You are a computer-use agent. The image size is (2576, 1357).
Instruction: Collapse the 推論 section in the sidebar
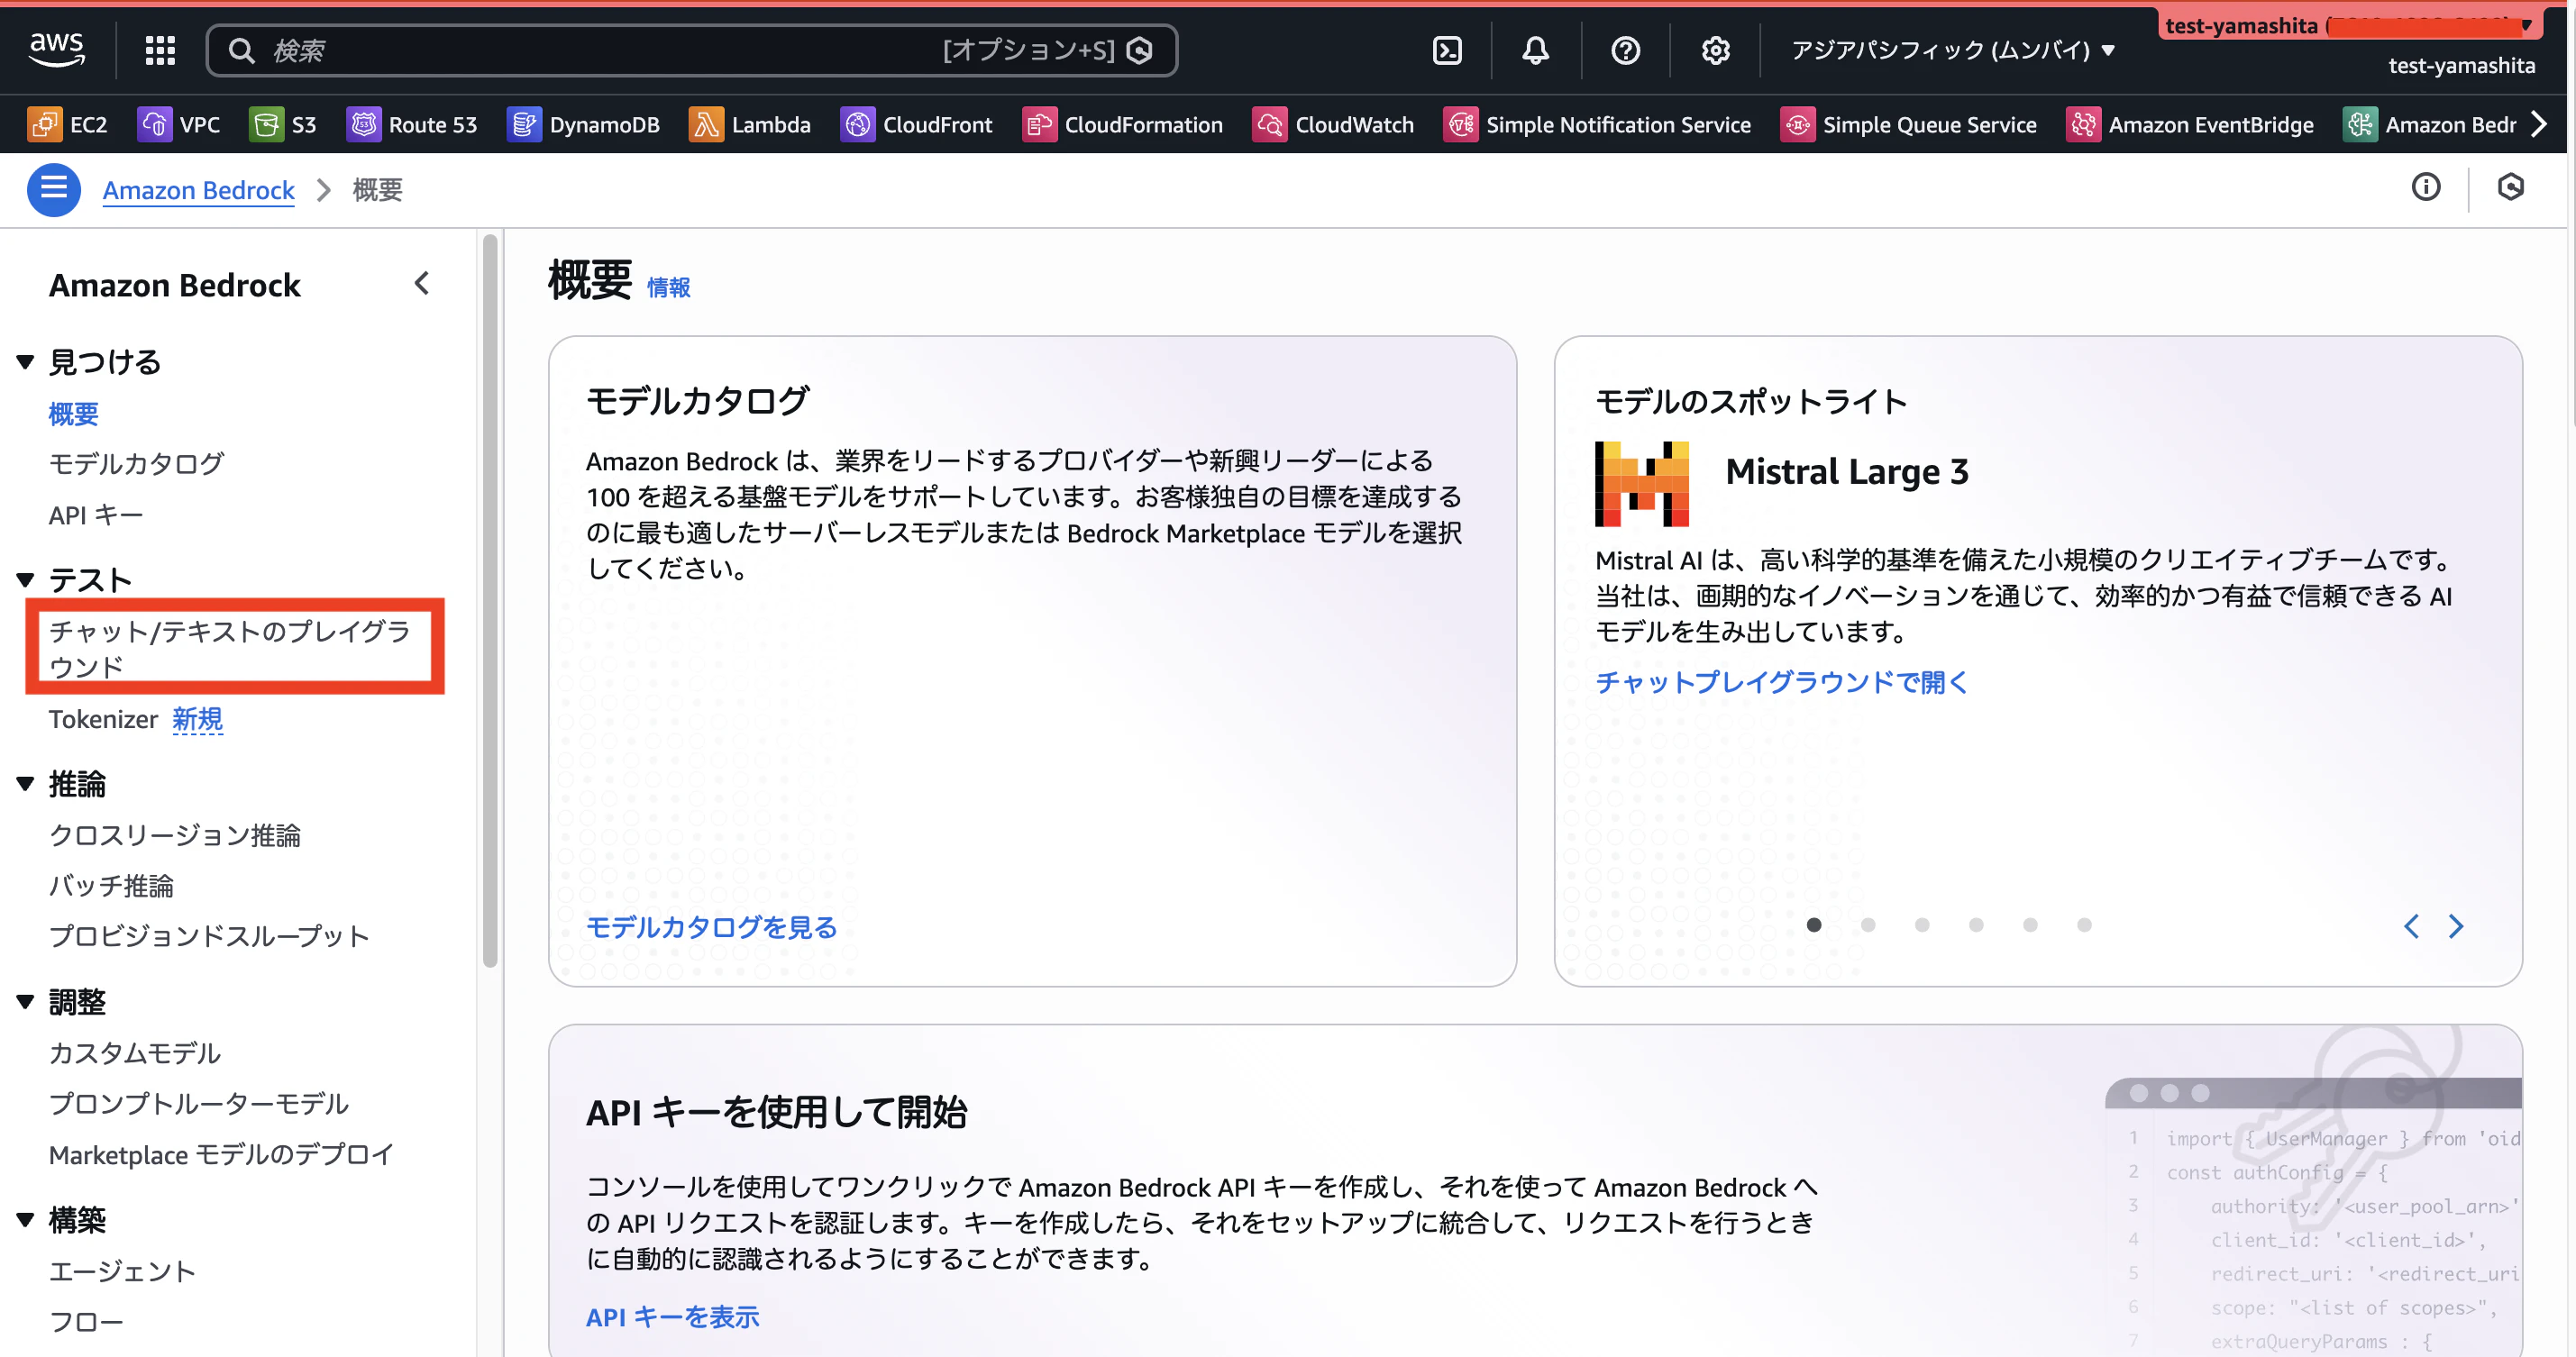click(25, 784)
